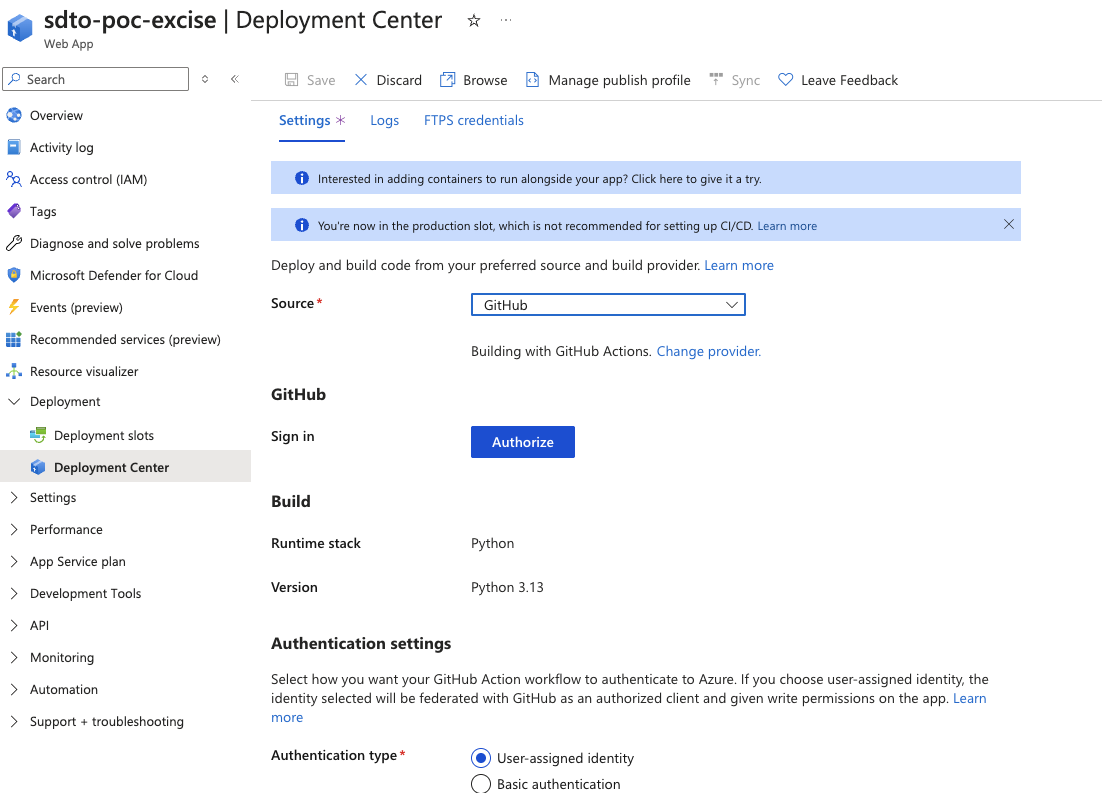Click Leave Feedback in toolbar
The image size is (1102, 793).
pyautogui.click(x=838, y=79)
